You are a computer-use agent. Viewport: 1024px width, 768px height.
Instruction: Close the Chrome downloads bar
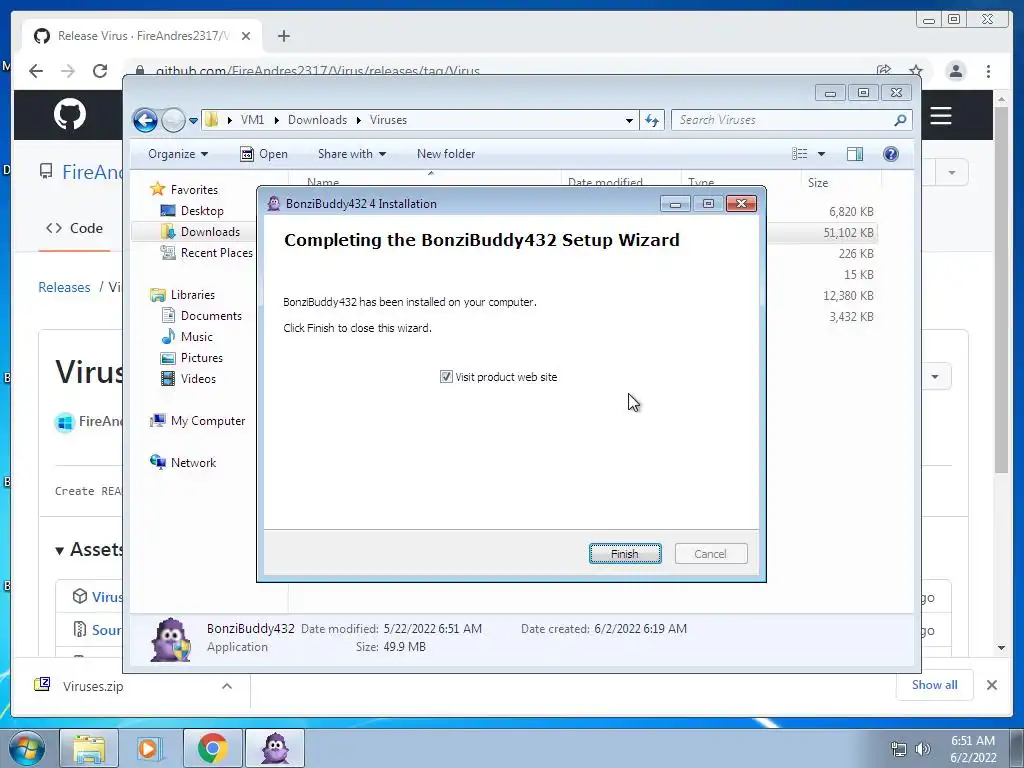click(991, 684)
